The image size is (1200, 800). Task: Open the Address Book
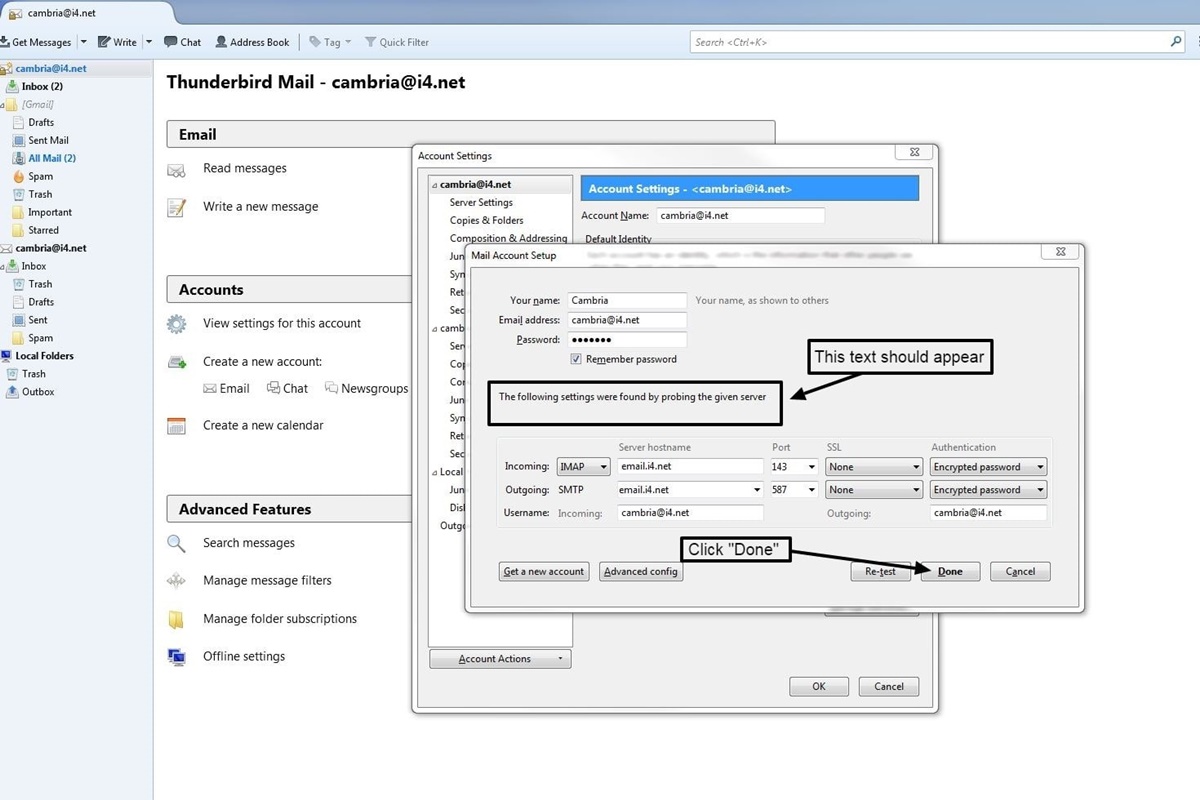(252, 42)
